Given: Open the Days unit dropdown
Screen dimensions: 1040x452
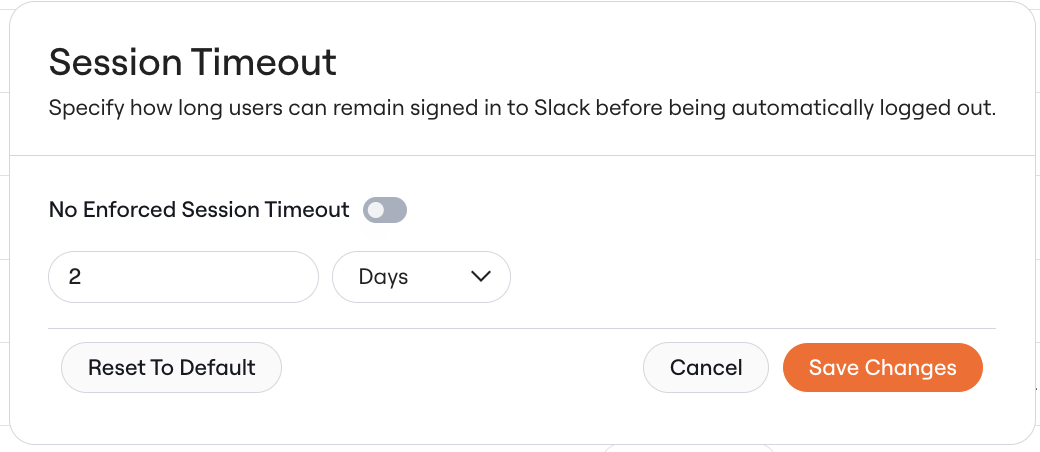Looking at the screenshot, I should pos(421,277).
